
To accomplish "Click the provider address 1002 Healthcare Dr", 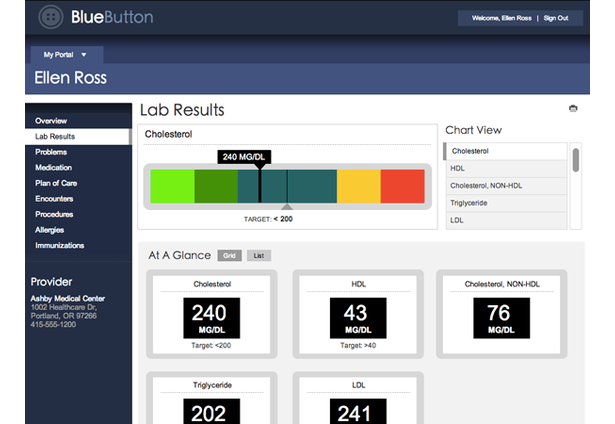I will (64, 307).
